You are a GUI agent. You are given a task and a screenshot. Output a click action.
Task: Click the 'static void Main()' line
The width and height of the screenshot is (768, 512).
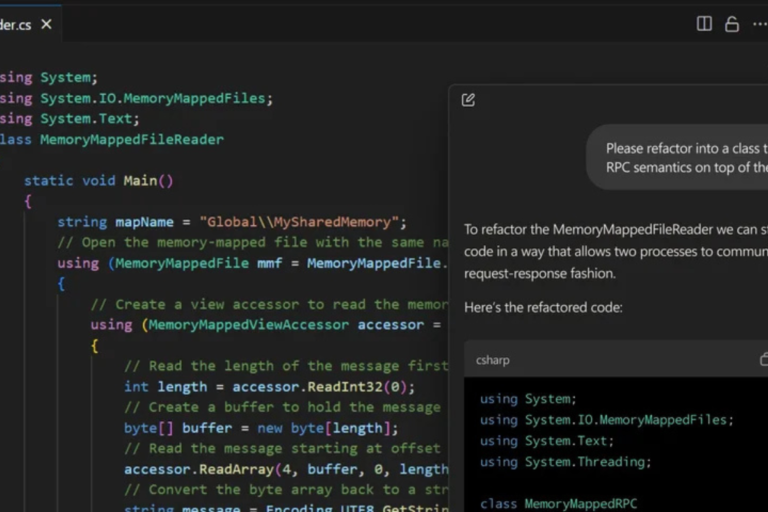(x=98, y=181)
